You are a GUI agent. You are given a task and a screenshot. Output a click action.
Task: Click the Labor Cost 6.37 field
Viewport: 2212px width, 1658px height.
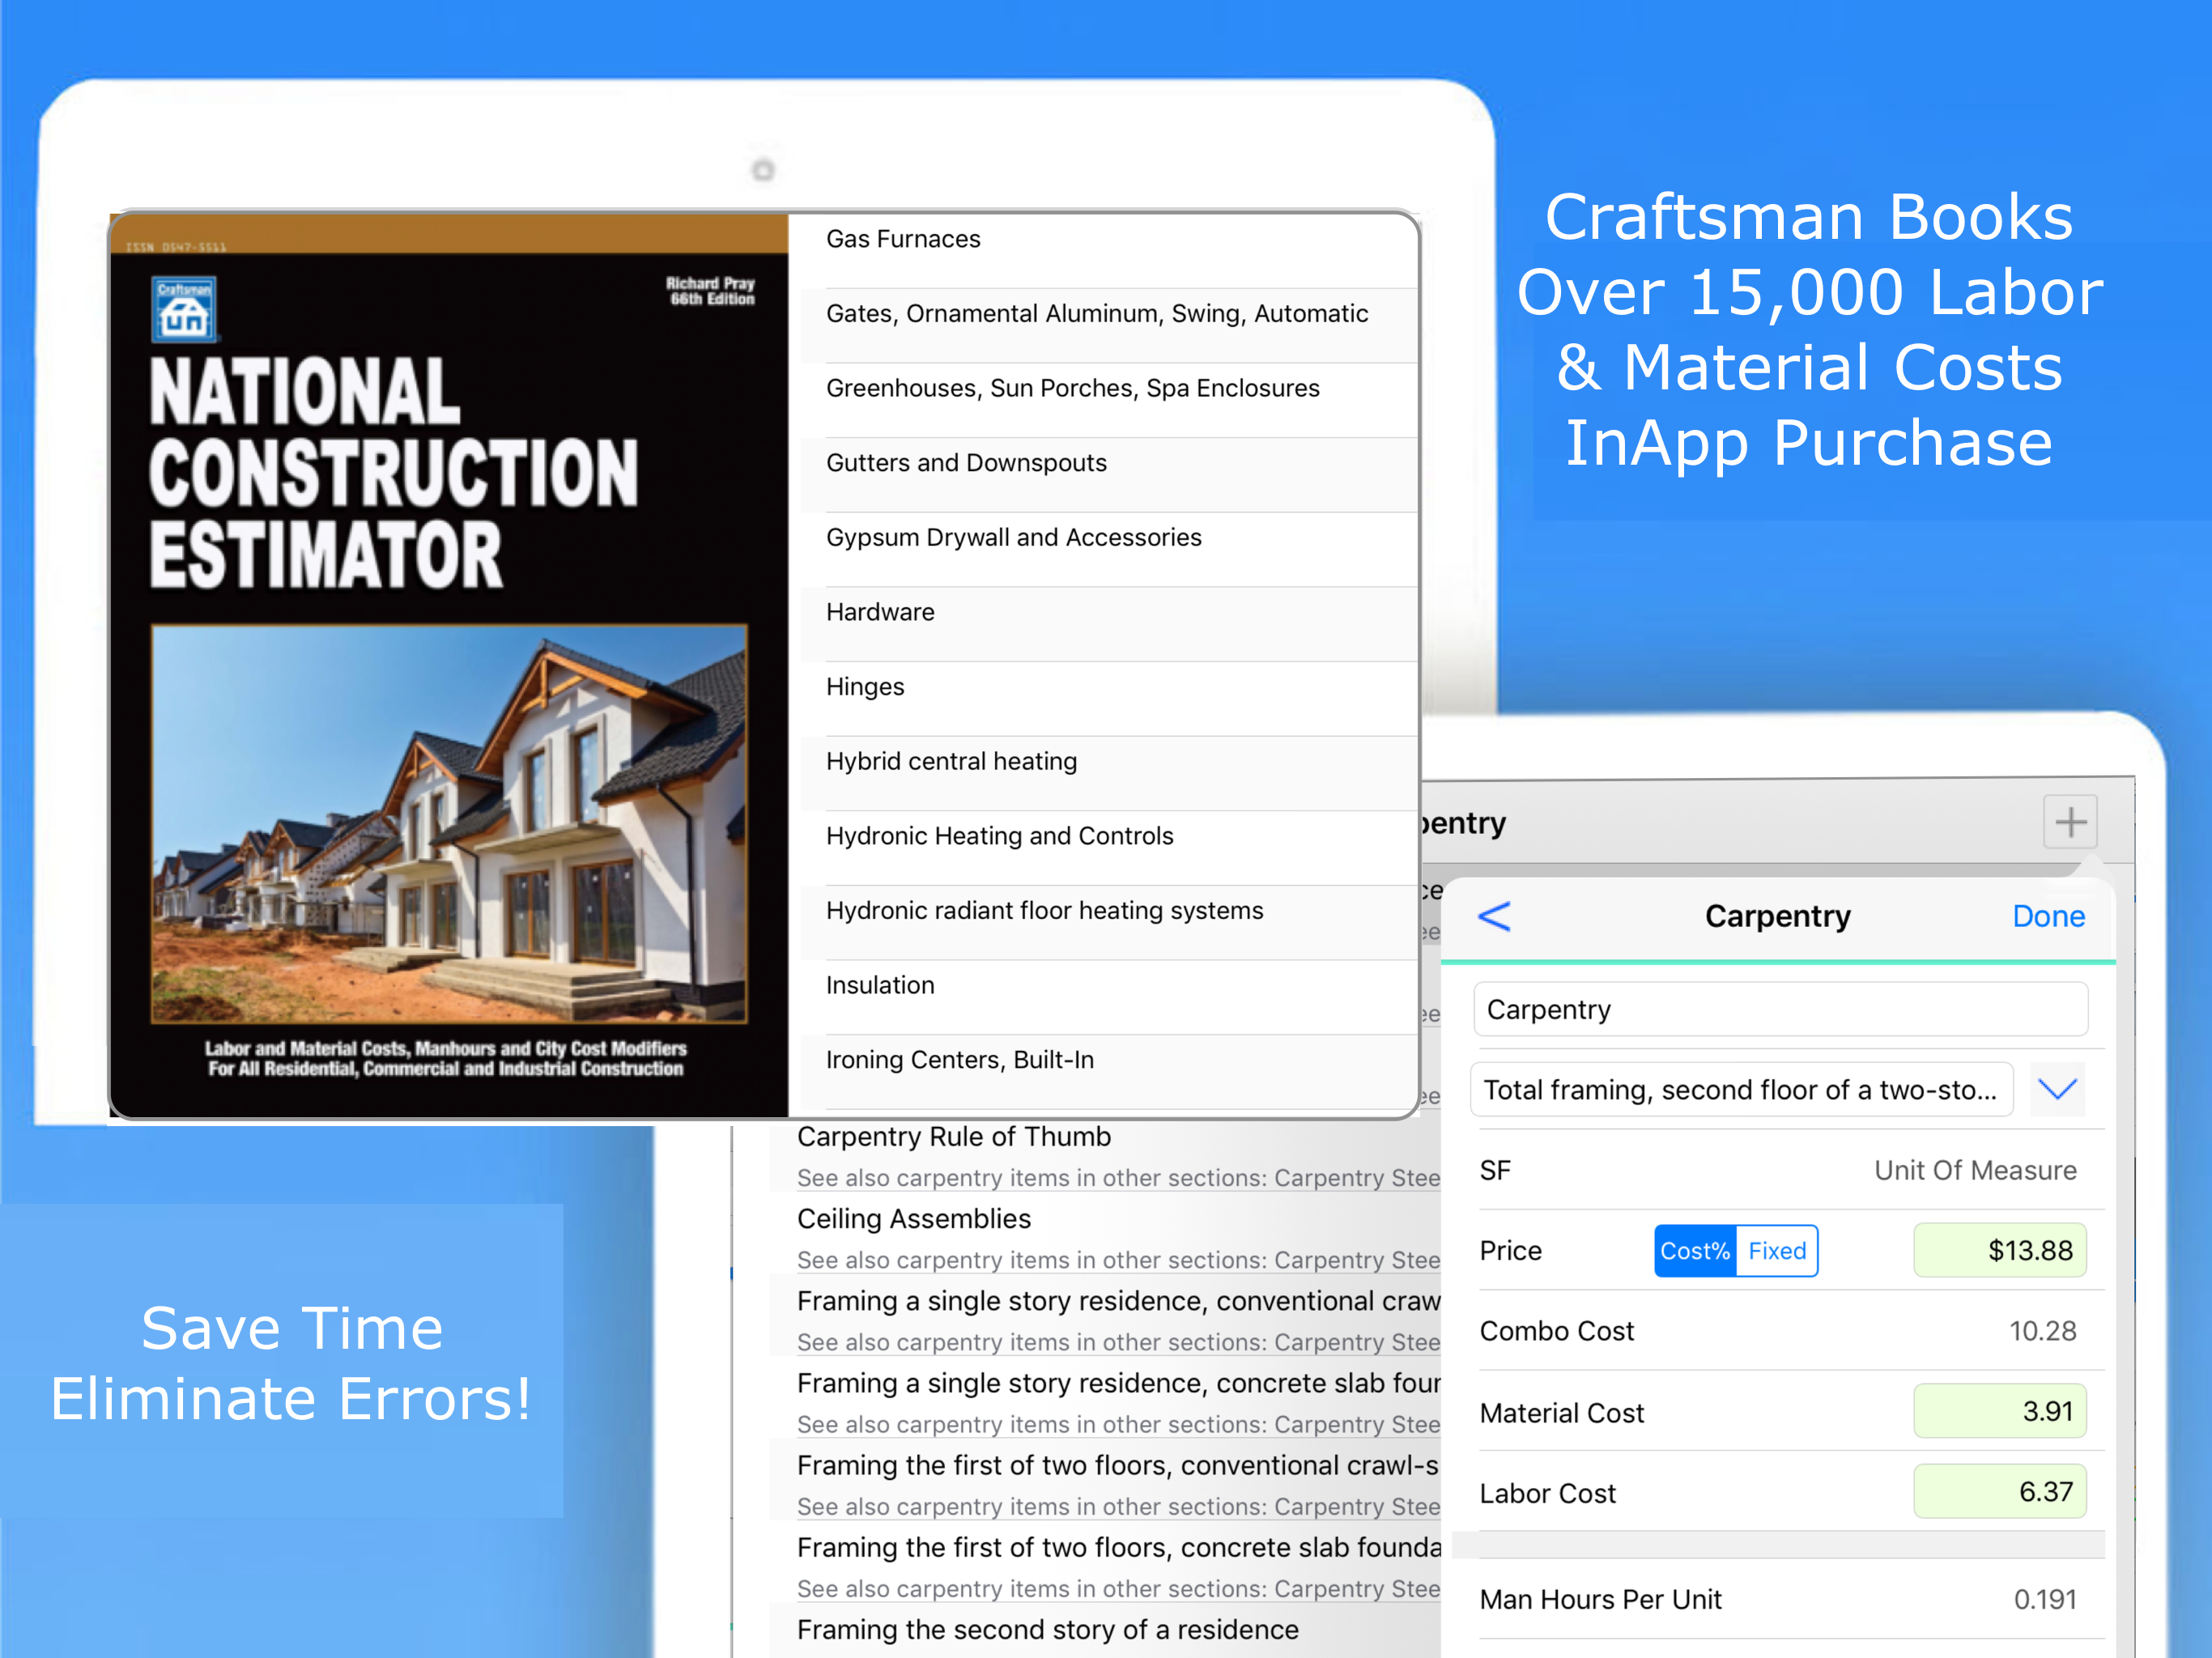point(1999,1491)
